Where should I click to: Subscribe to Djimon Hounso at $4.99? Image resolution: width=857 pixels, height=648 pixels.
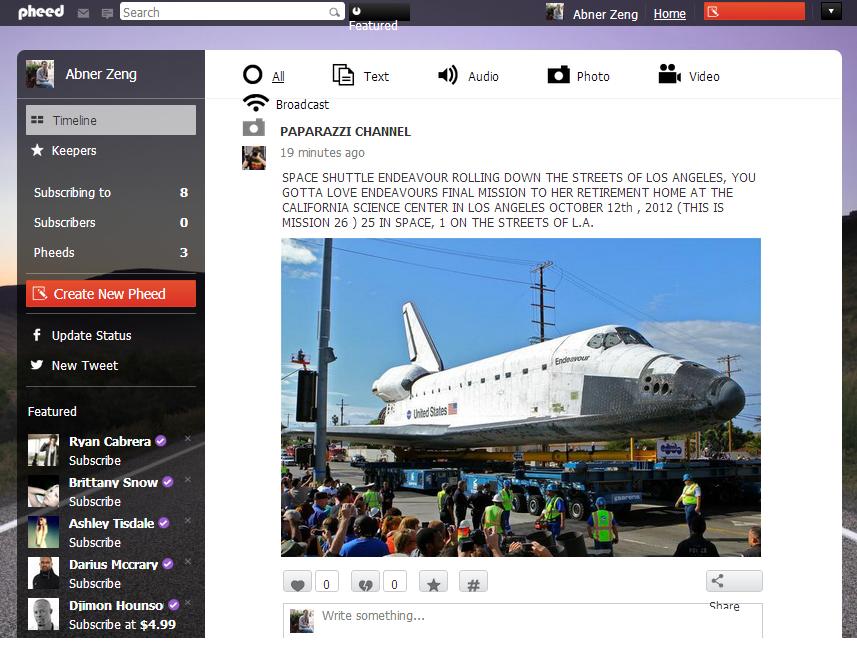tap(122, 625)
